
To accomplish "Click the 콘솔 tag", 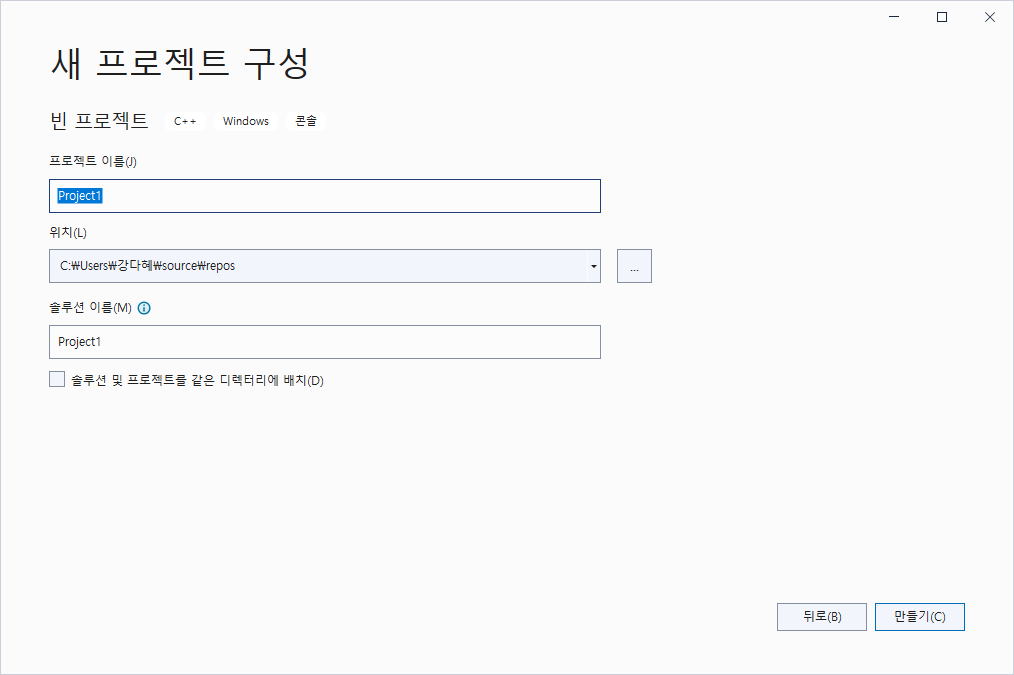I will [x=306, y=121].
